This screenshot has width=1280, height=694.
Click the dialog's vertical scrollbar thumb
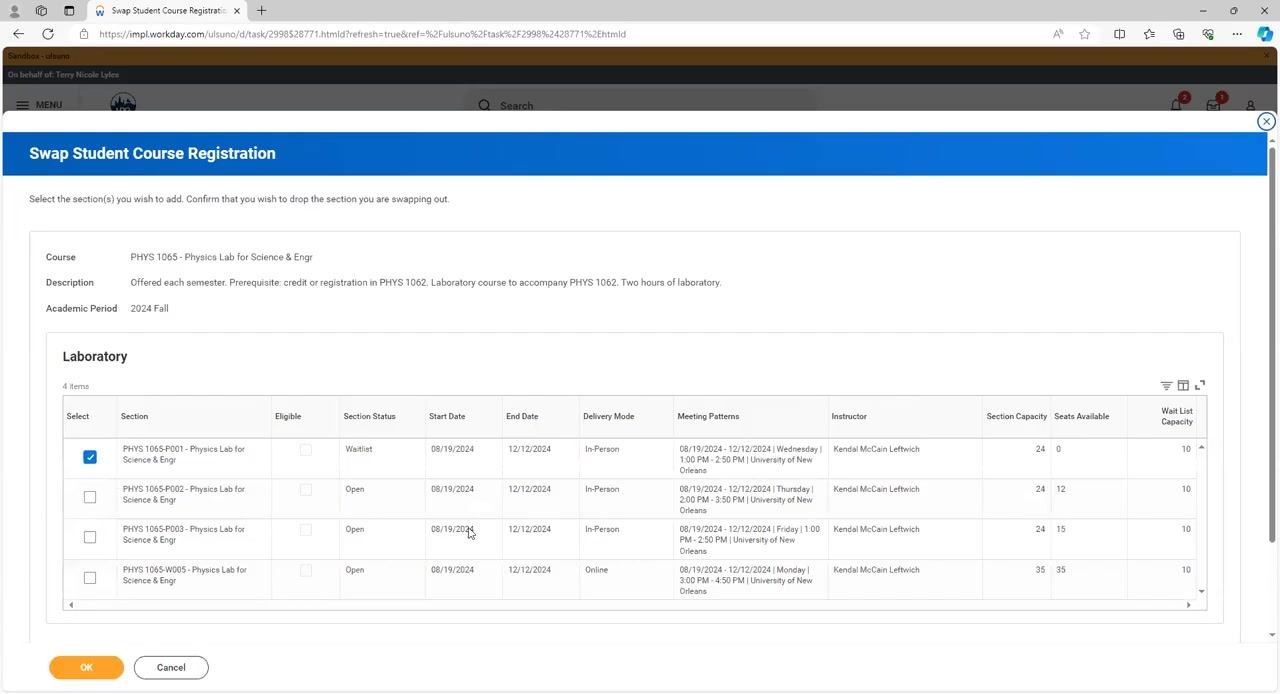coord(1272,345)
